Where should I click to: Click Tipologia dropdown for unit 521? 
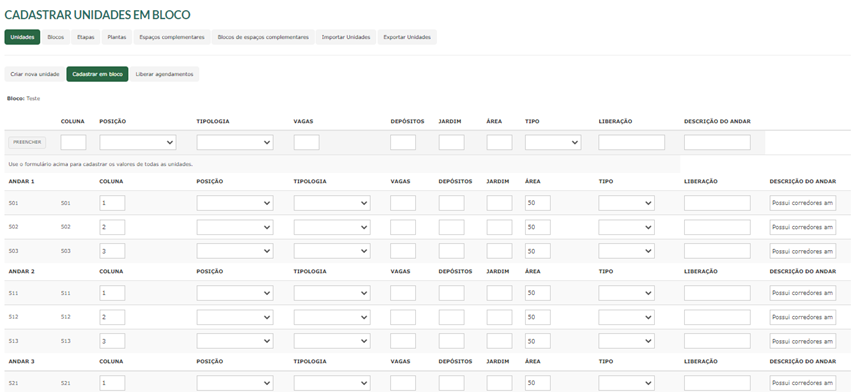[x=332, y=383]
